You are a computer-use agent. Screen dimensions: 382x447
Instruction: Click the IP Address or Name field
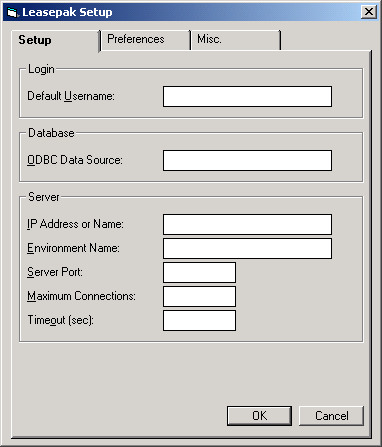[247, 224]
